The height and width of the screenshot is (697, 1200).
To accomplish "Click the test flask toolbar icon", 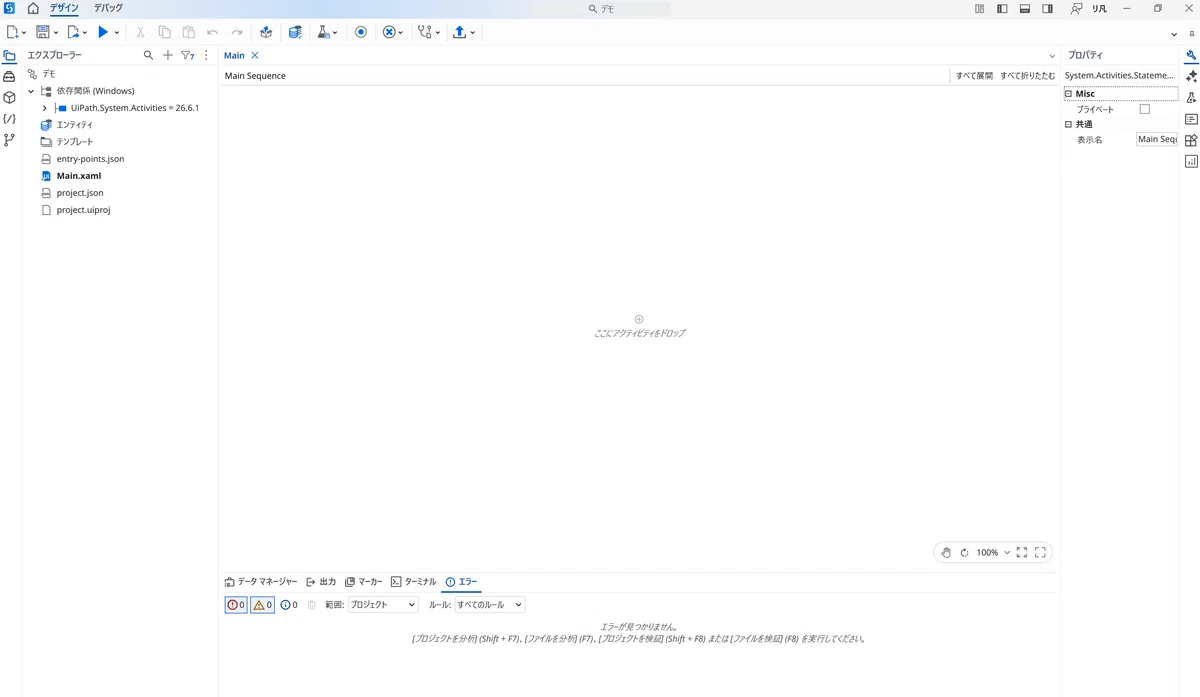I will (324, 32).
